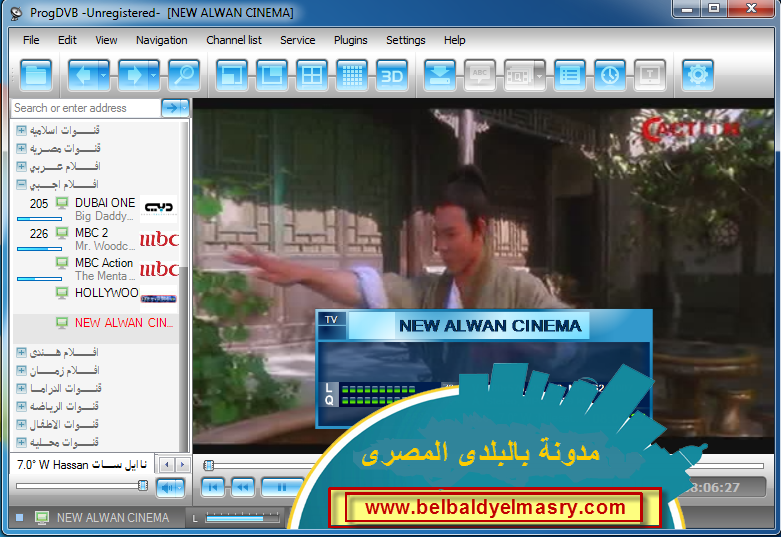Expand the قنوات اسلامية folder
The width and height of the screenshot is (781, 537).
[x=21, y=131]
